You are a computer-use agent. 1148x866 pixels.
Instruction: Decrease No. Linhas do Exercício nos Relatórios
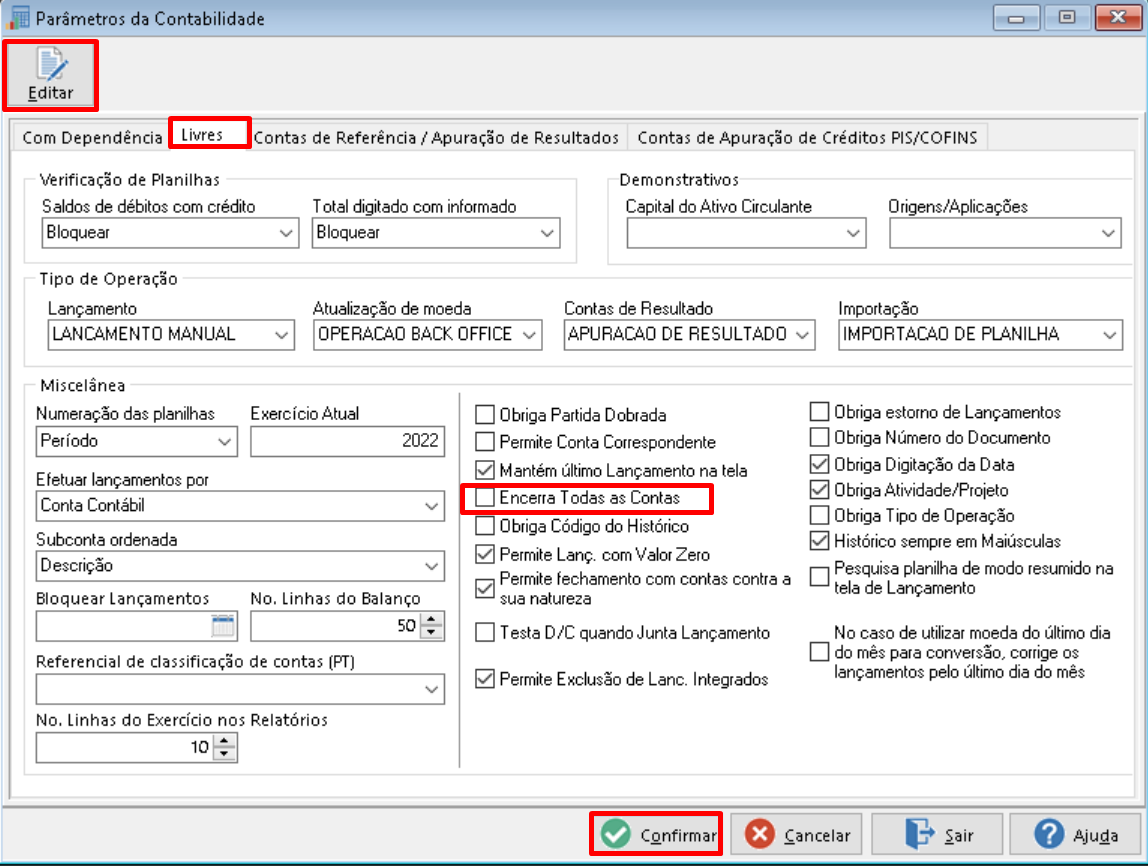click(226, 754)
